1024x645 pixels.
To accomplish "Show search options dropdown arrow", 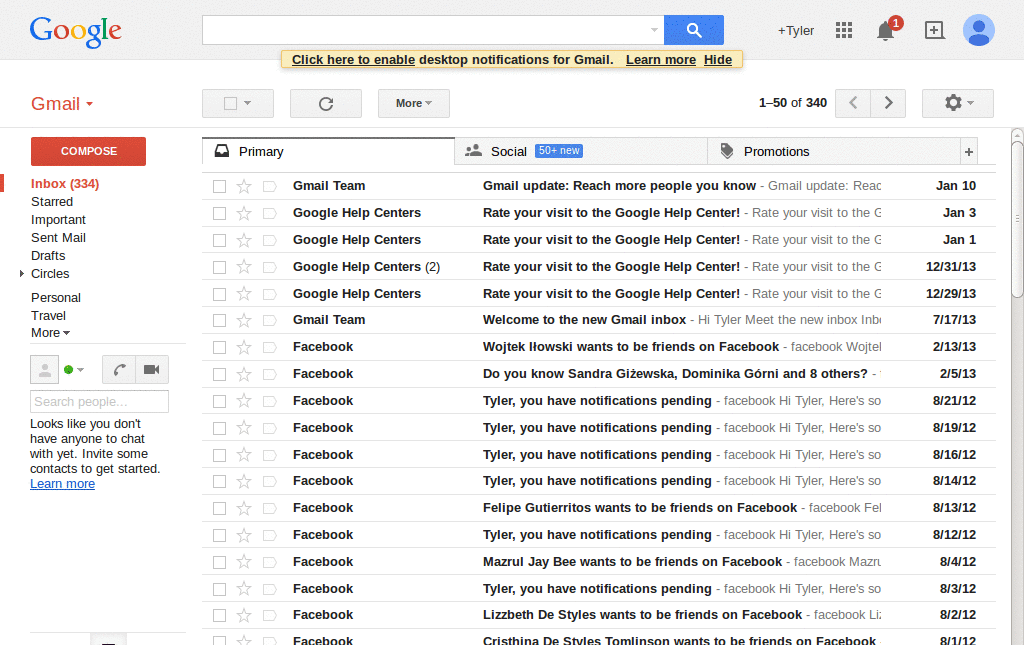I will click(x=654, y=30).
